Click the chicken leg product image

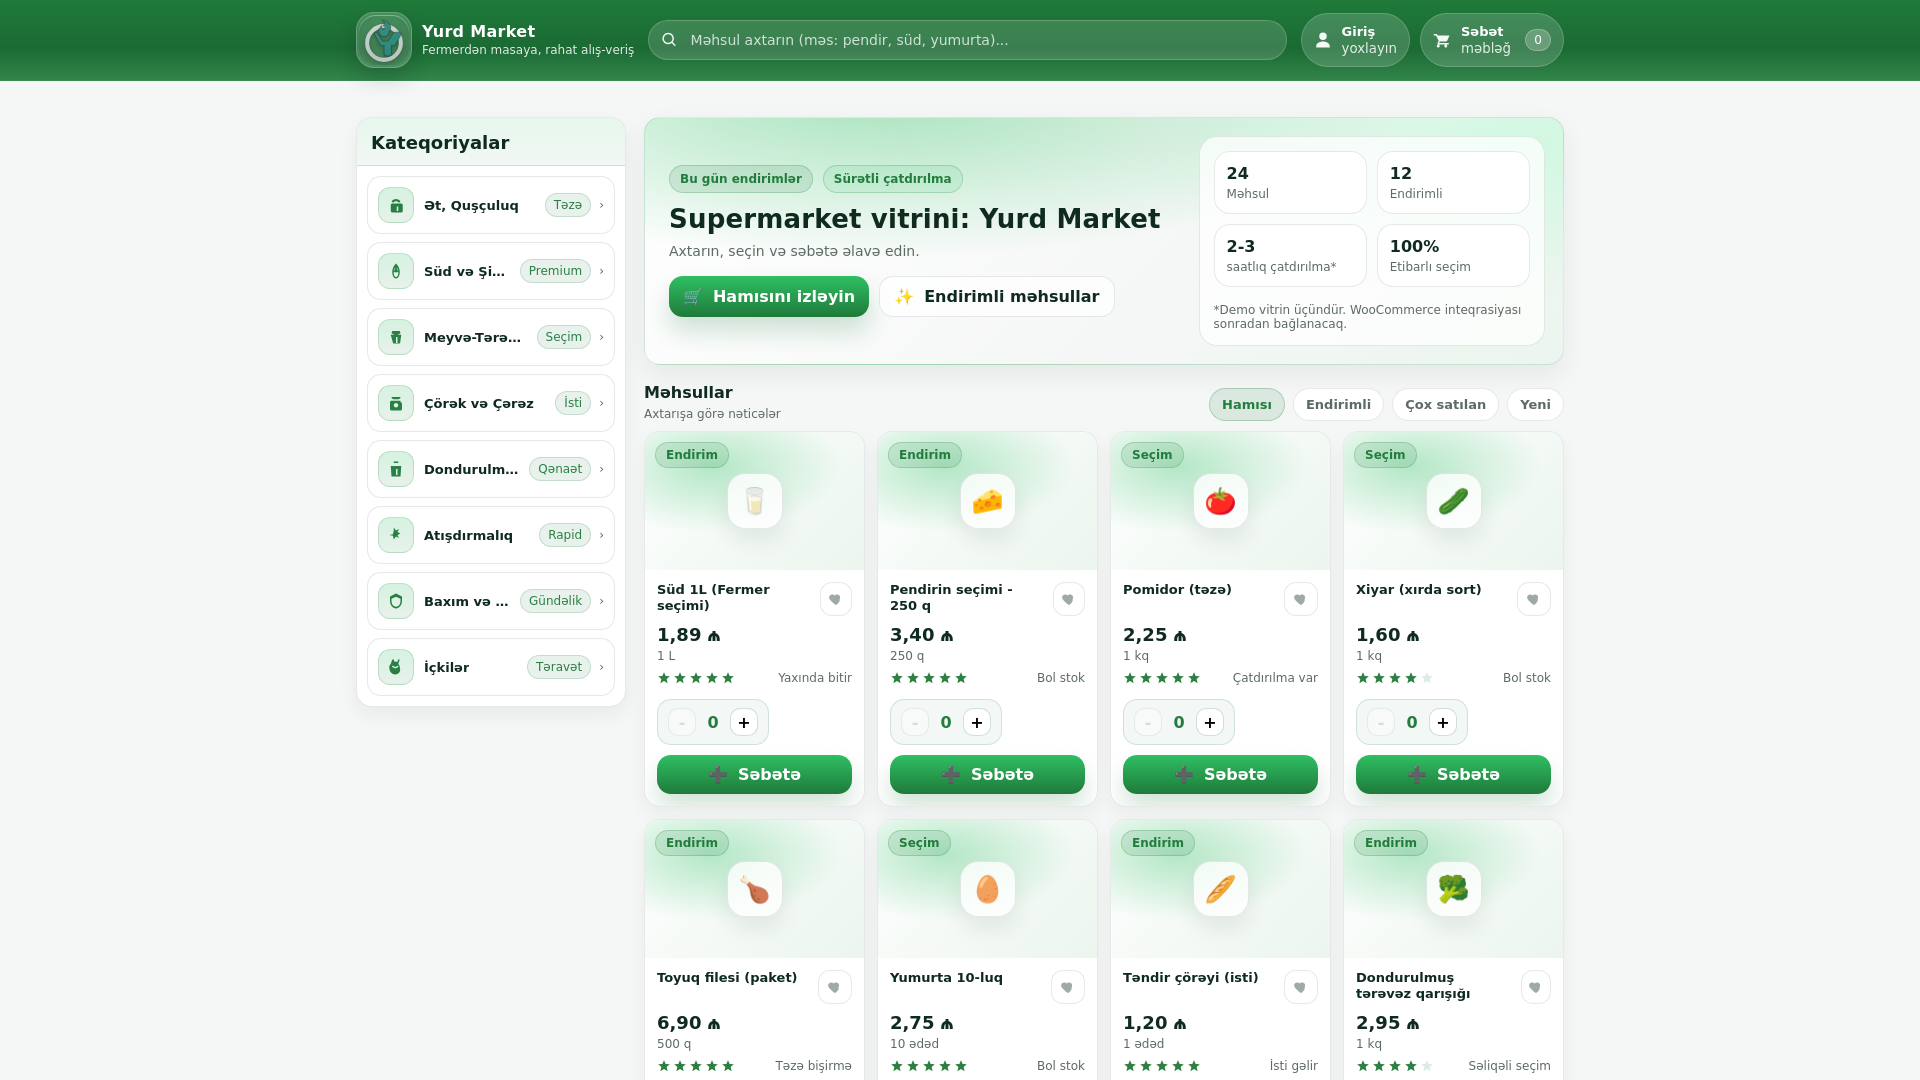755,889
